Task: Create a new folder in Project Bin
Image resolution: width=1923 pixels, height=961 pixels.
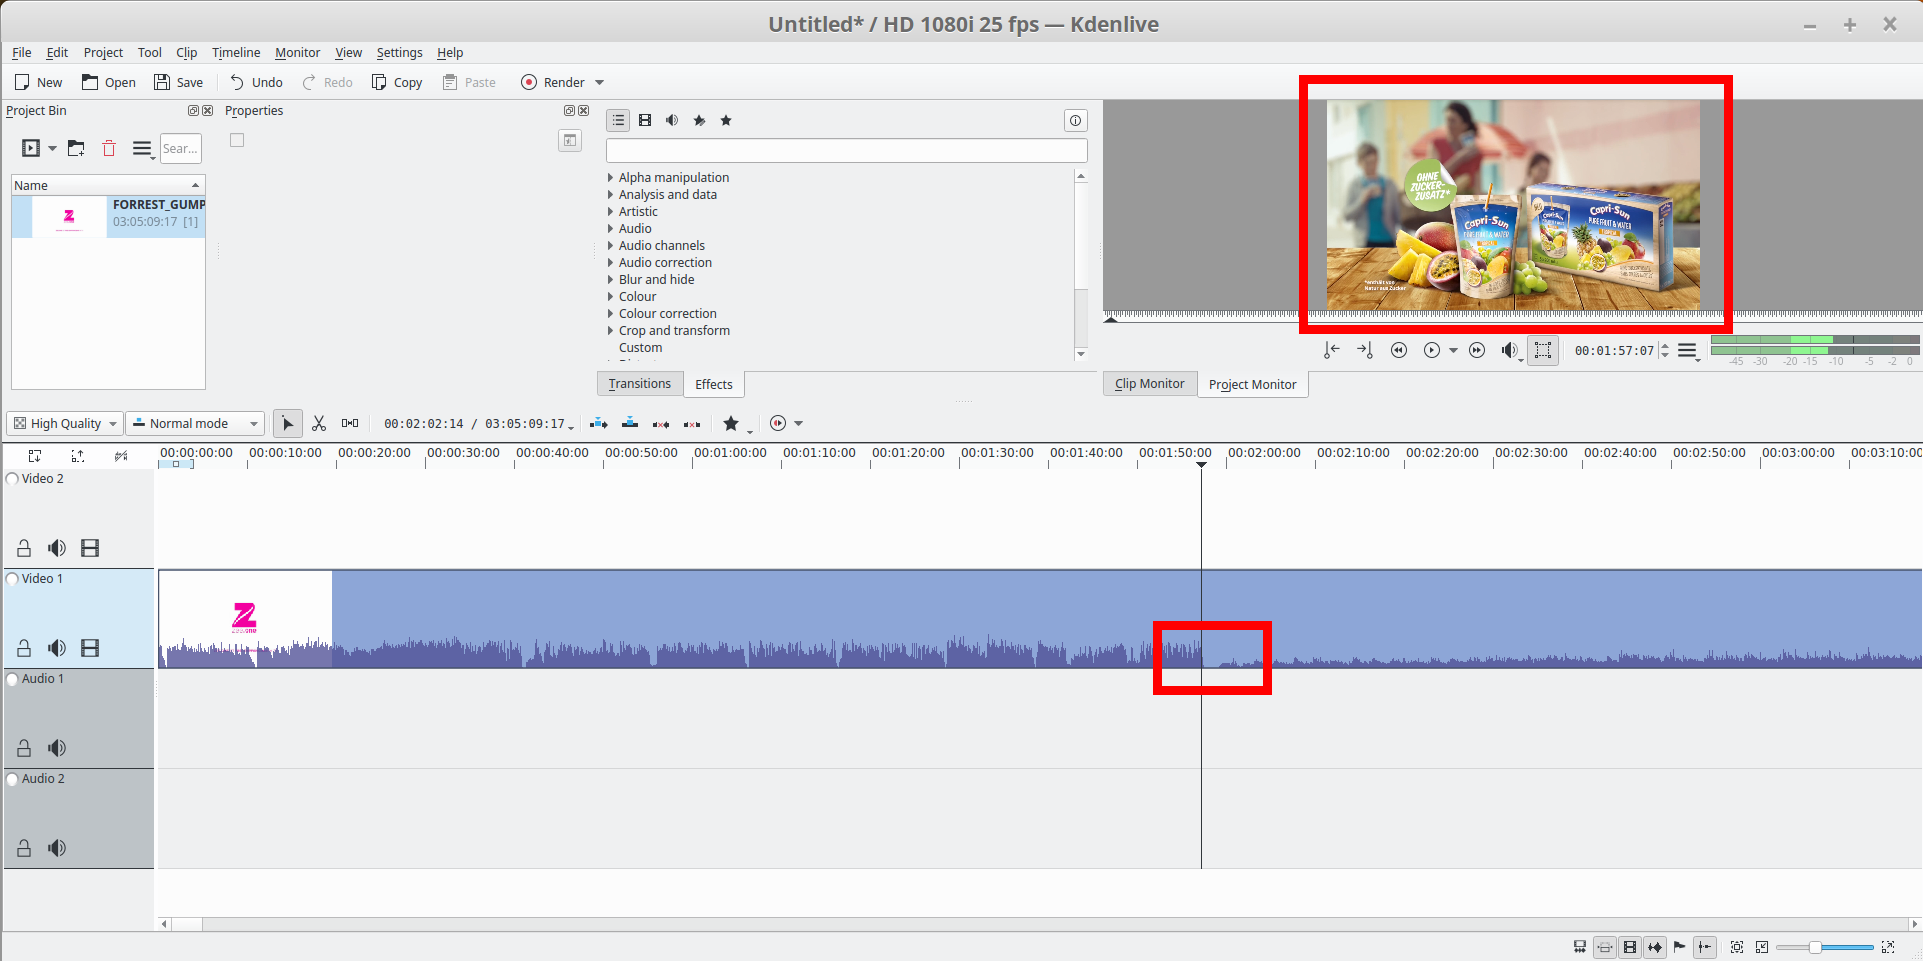Action: 76,149
